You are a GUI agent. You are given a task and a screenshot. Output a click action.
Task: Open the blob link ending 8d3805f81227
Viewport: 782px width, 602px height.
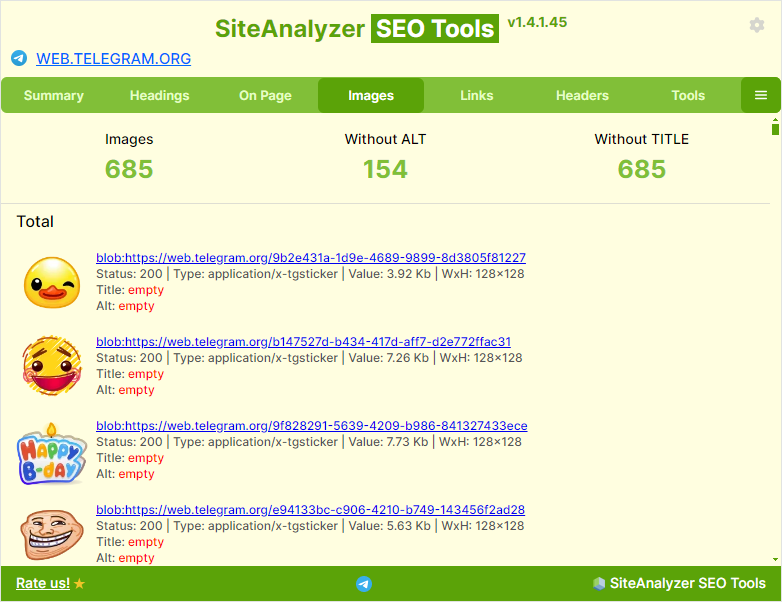click(311, 258)
